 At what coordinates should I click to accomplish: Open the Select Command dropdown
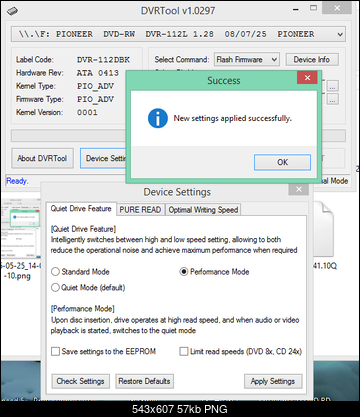(247, 60)
